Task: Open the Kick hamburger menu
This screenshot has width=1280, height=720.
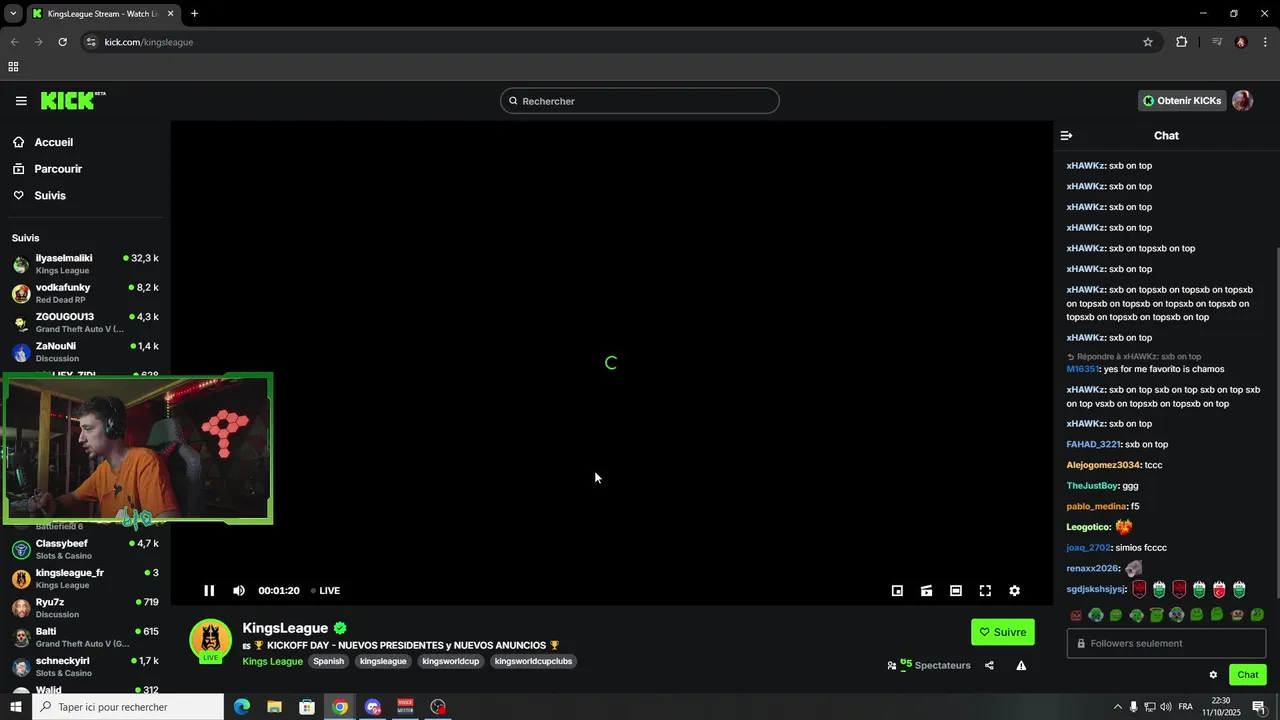Action: click(21, 101)
